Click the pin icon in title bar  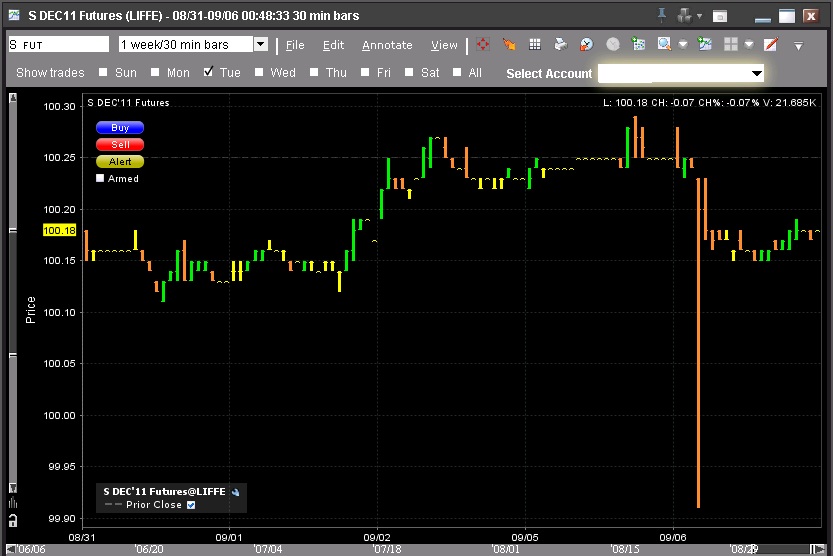point(662,16)
